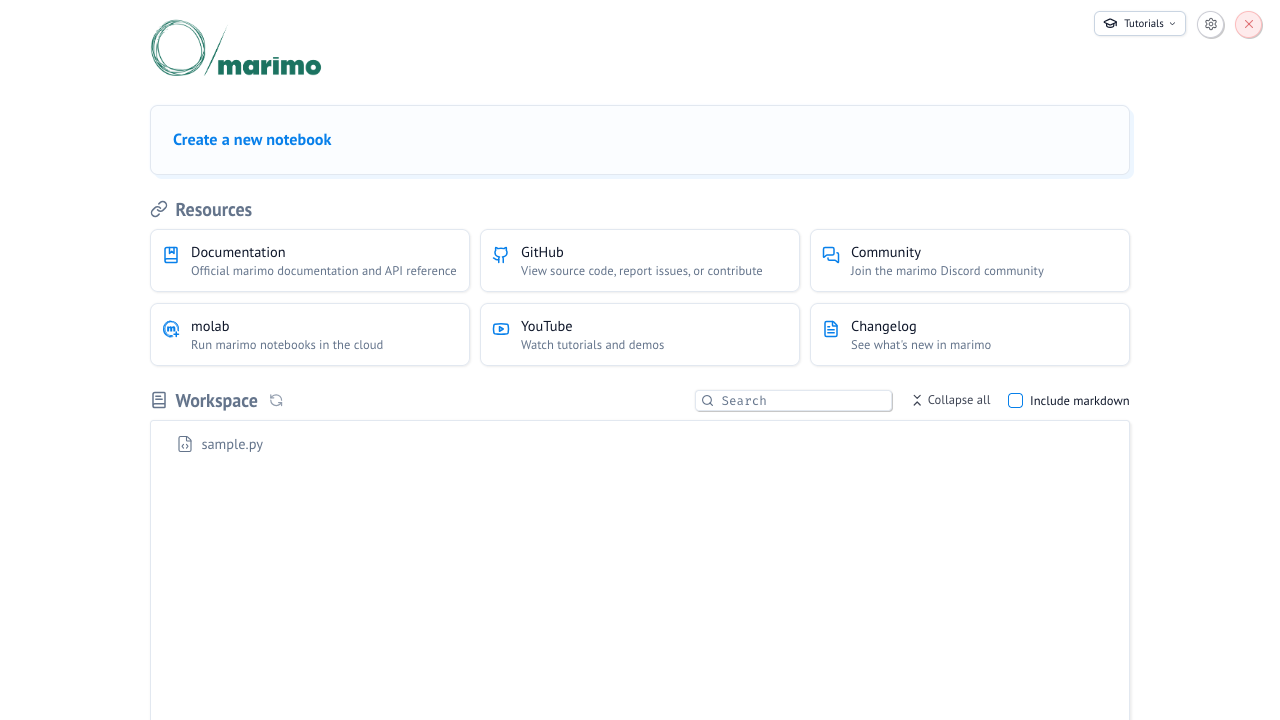Click the Workspace heading text

pyautogui.click(x=216, y=401)
